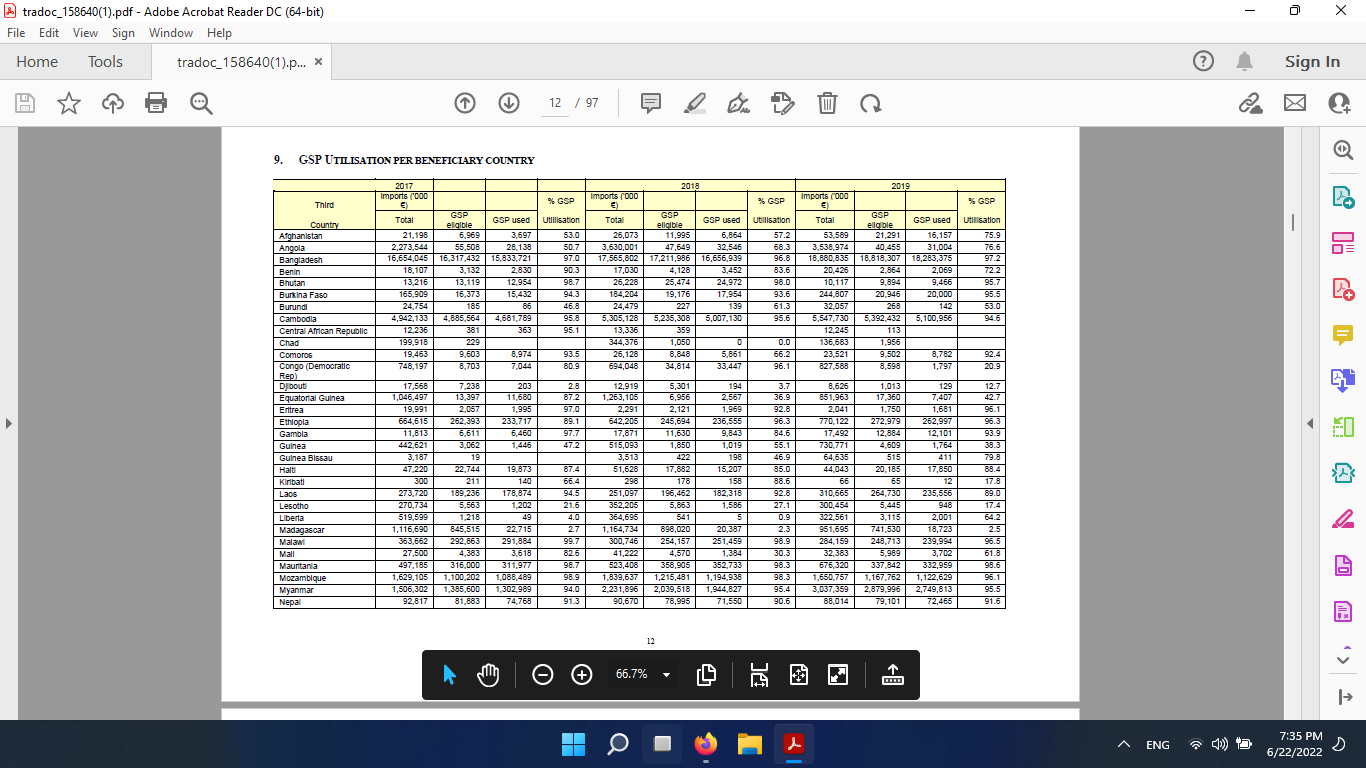
Task: Open the ENG language switcher in the tray
Action: tap(1158, 744)
